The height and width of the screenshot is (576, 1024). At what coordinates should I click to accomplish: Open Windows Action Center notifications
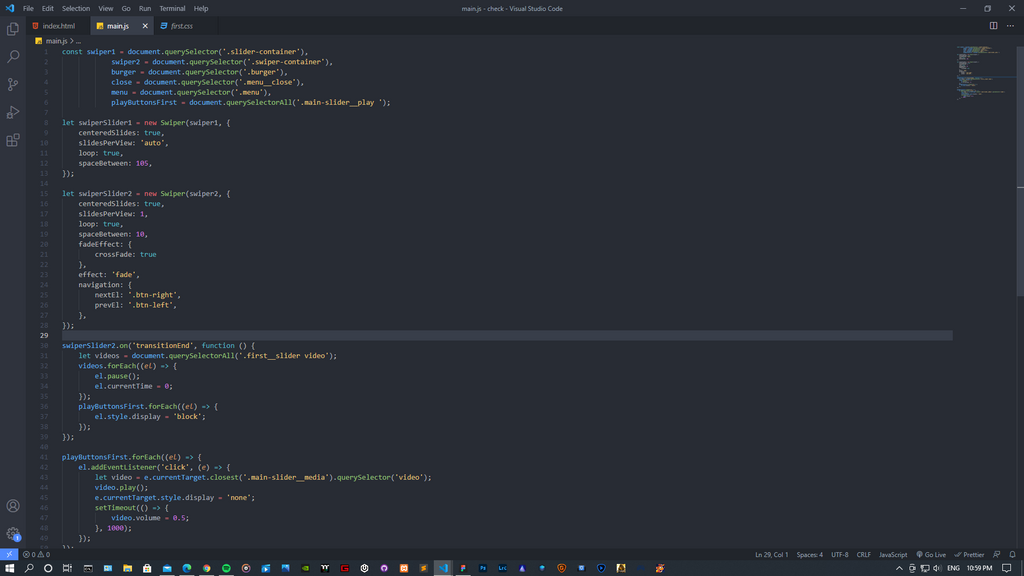[x=1006, y=568]
